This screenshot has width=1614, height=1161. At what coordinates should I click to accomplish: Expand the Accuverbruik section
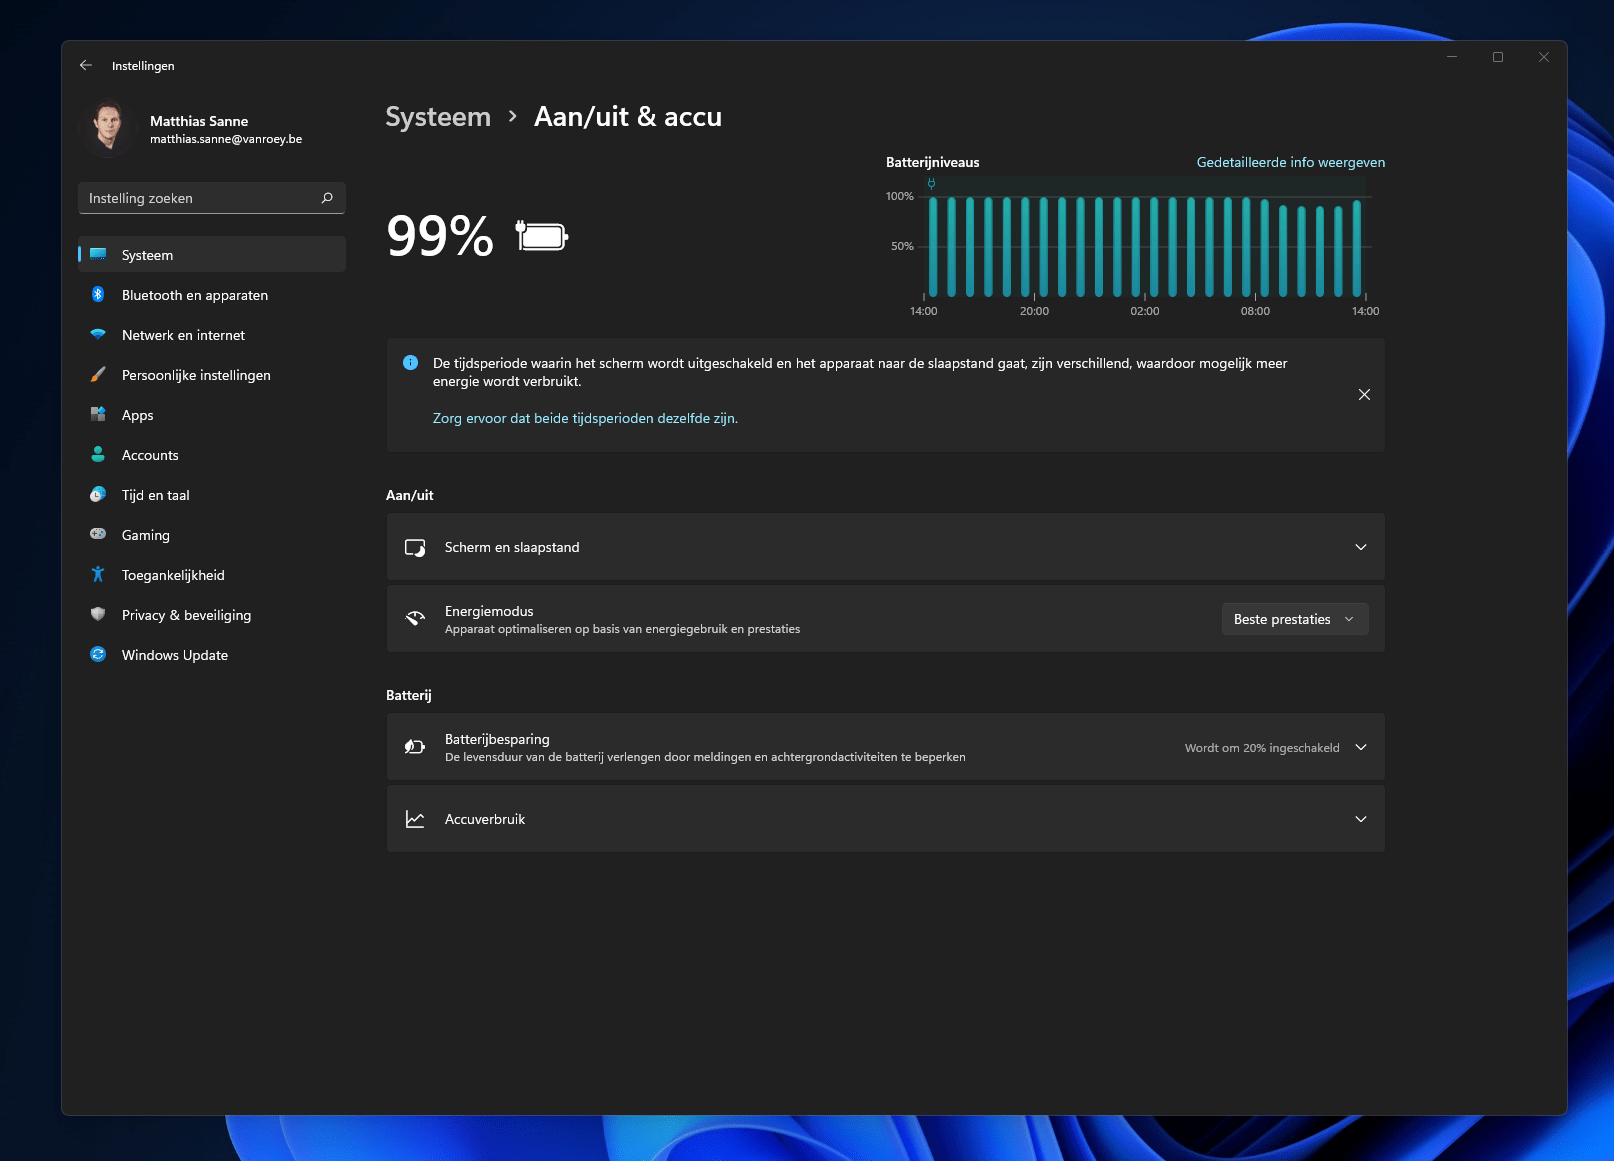[x=1361, y=819]
